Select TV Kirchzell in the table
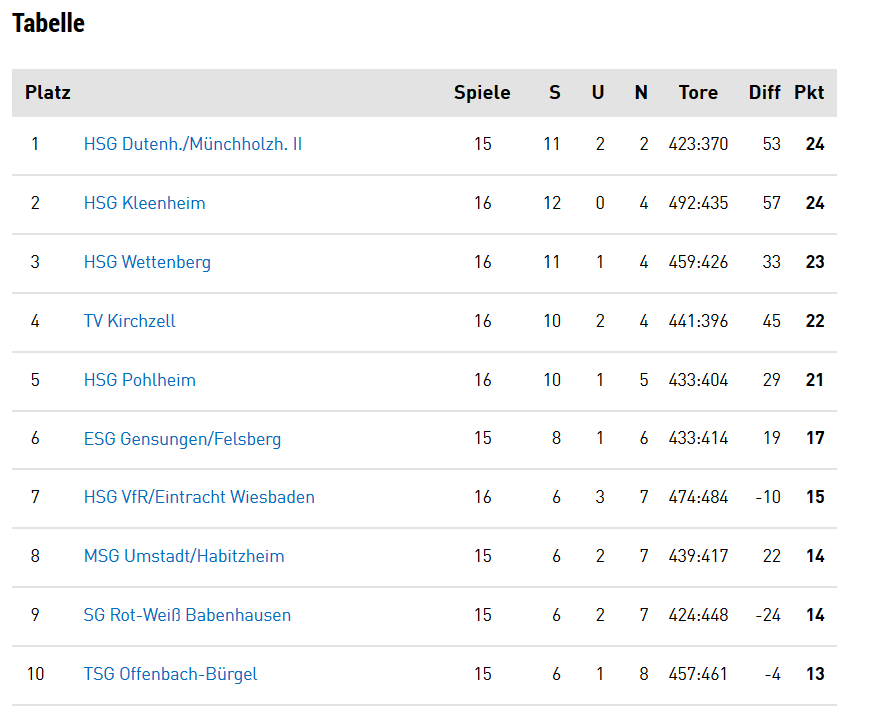Viewport: 894px width, 716px height. point(129,321)
